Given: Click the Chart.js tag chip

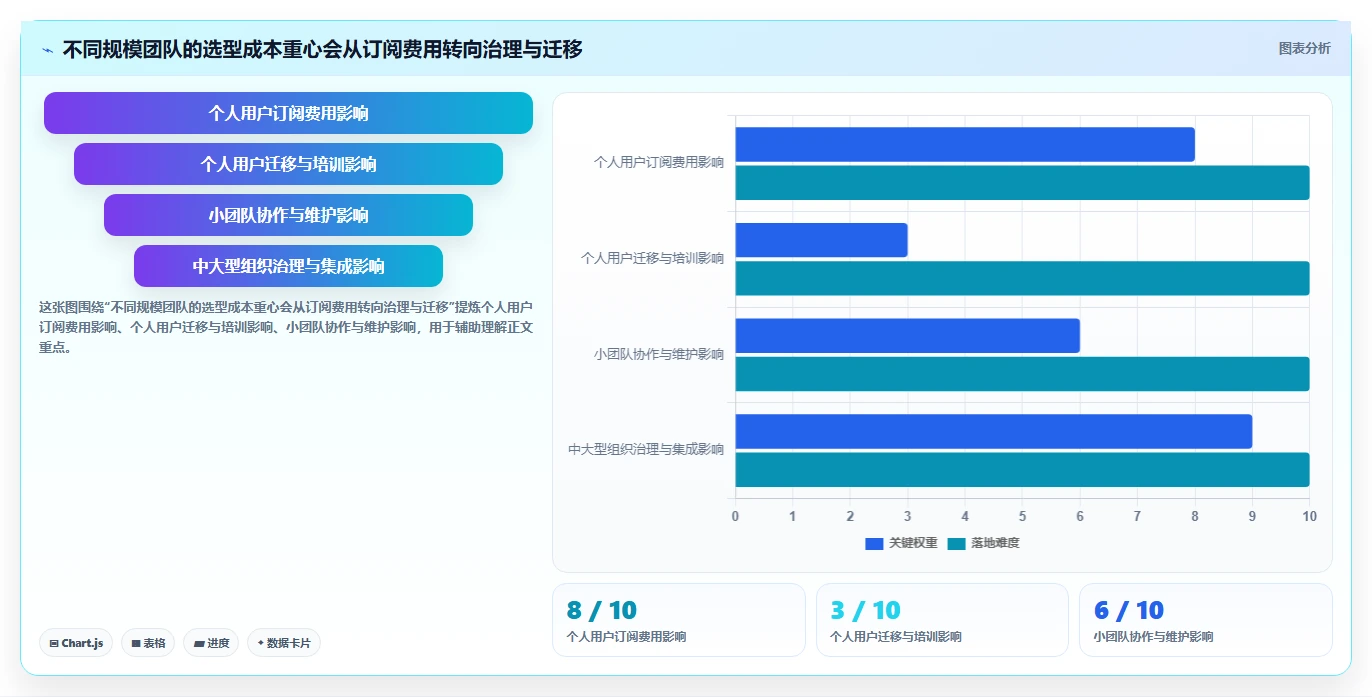Looking at the screenshot, I should tap(76, 643).
